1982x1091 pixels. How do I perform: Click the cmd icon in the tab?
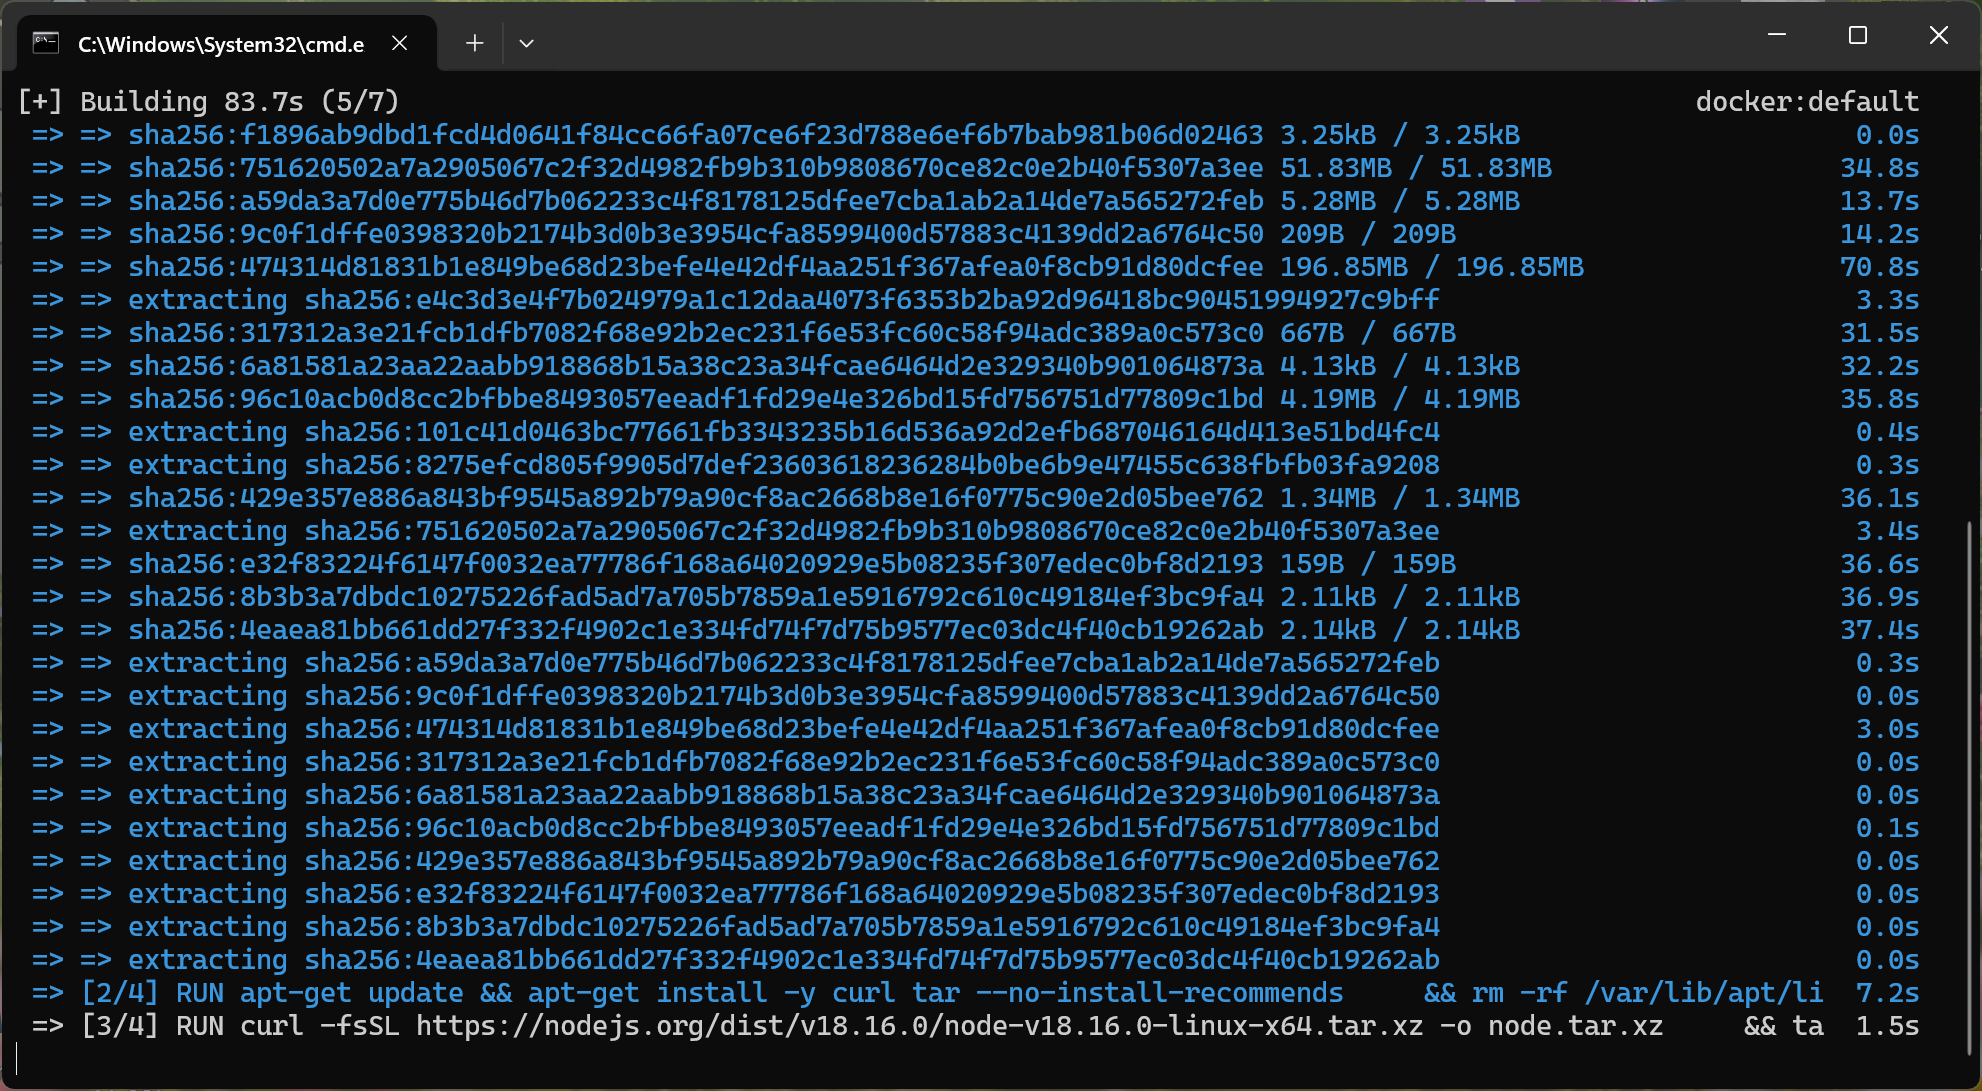[46, 43]
